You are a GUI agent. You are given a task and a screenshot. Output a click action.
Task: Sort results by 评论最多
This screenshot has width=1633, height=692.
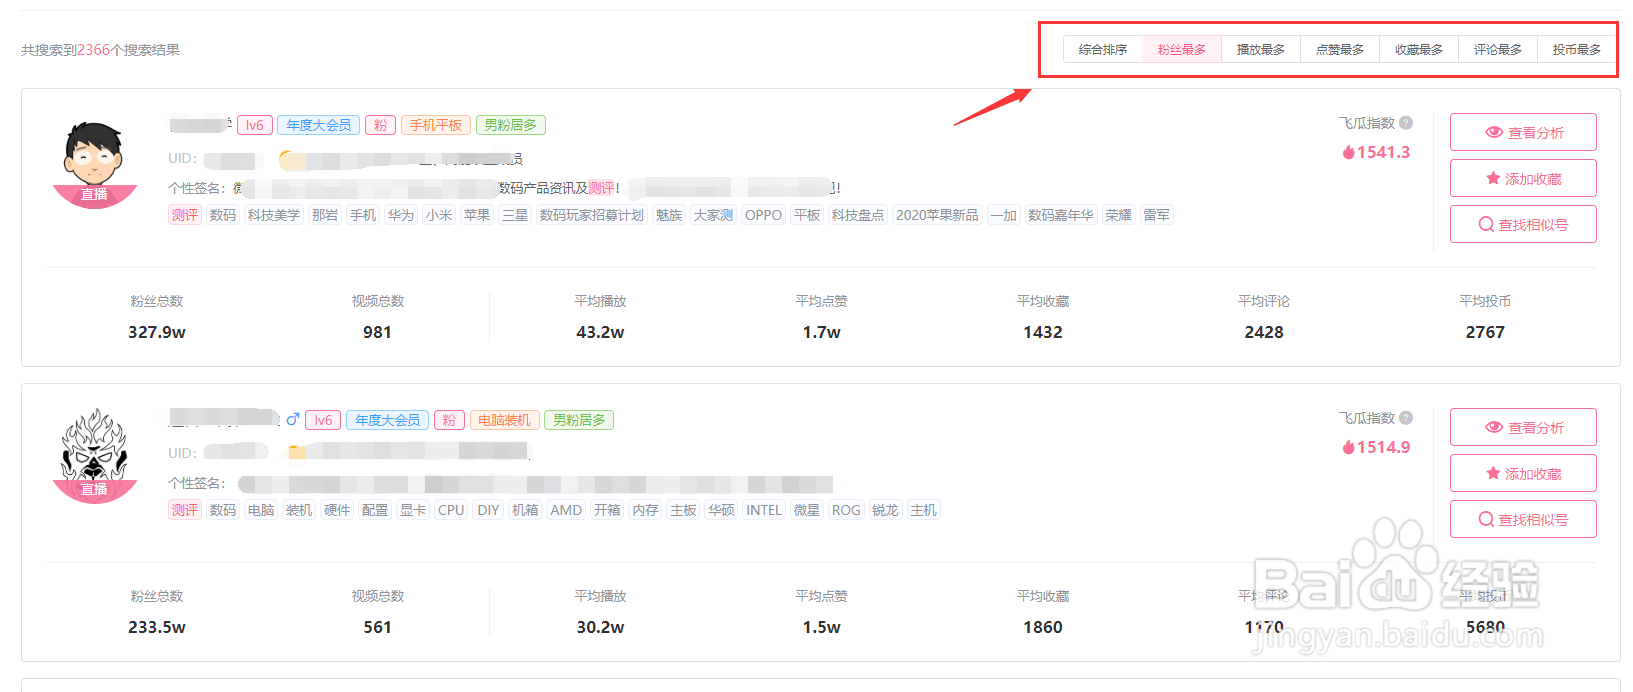[1498, 49]
